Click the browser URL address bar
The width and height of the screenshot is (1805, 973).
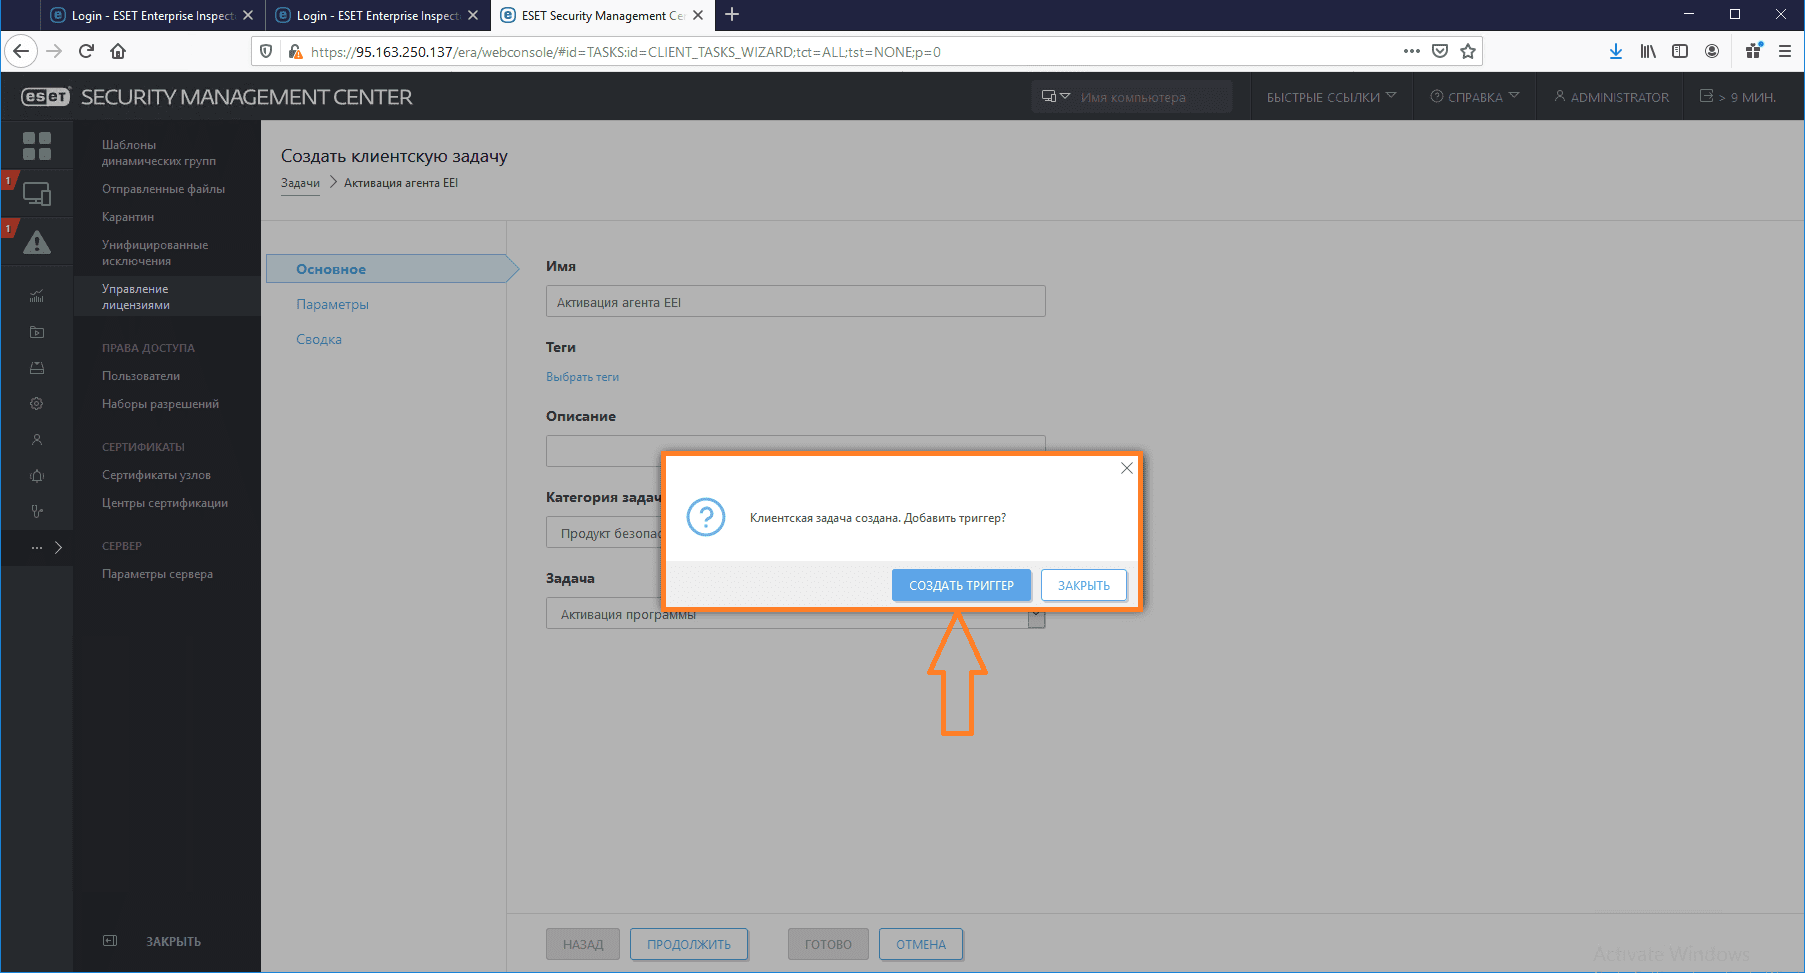point(850,51)
